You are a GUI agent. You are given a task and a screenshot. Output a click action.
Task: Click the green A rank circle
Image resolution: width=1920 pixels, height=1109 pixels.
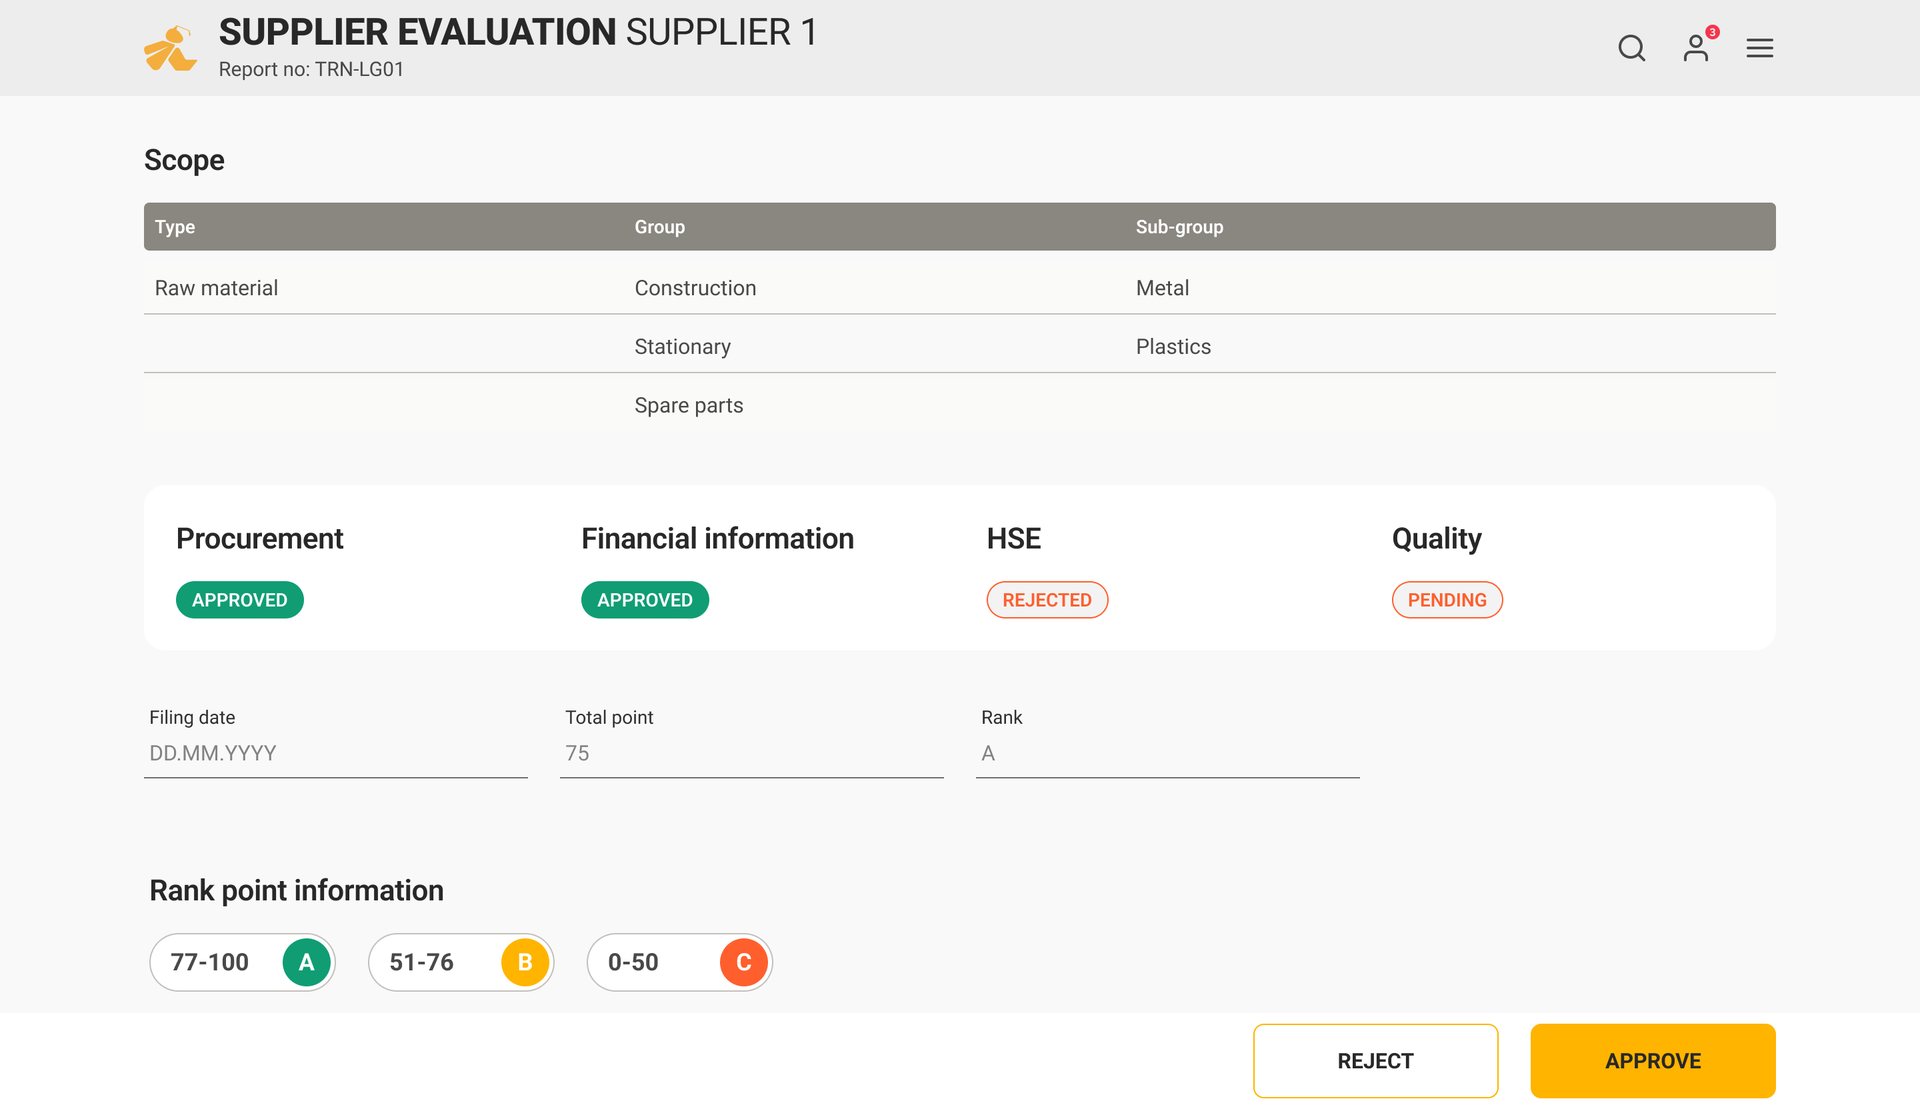point(306,962)
